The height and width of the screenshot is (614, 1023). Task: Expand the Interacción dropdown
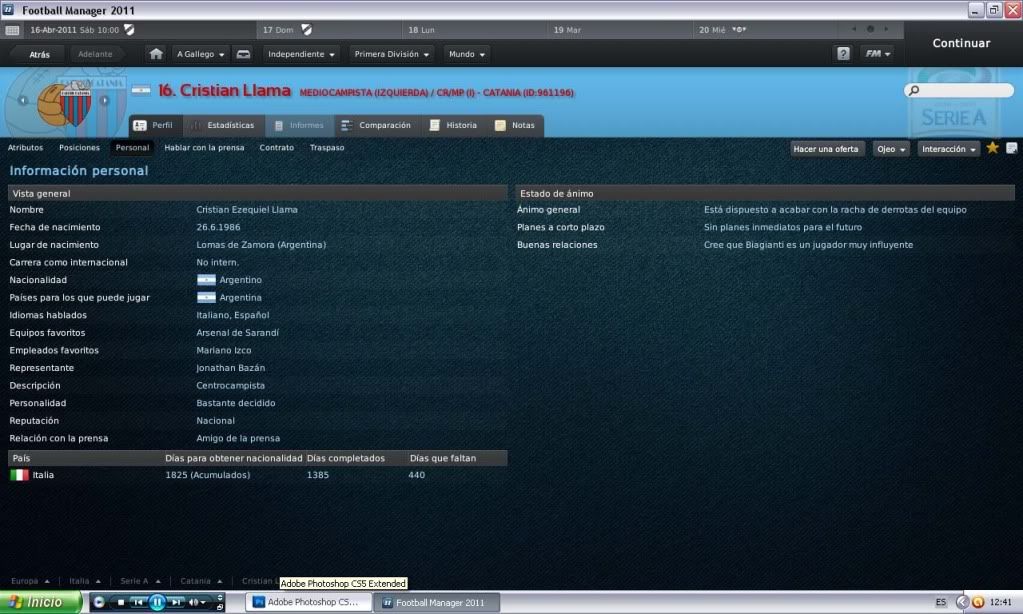(x=949, y=149)
